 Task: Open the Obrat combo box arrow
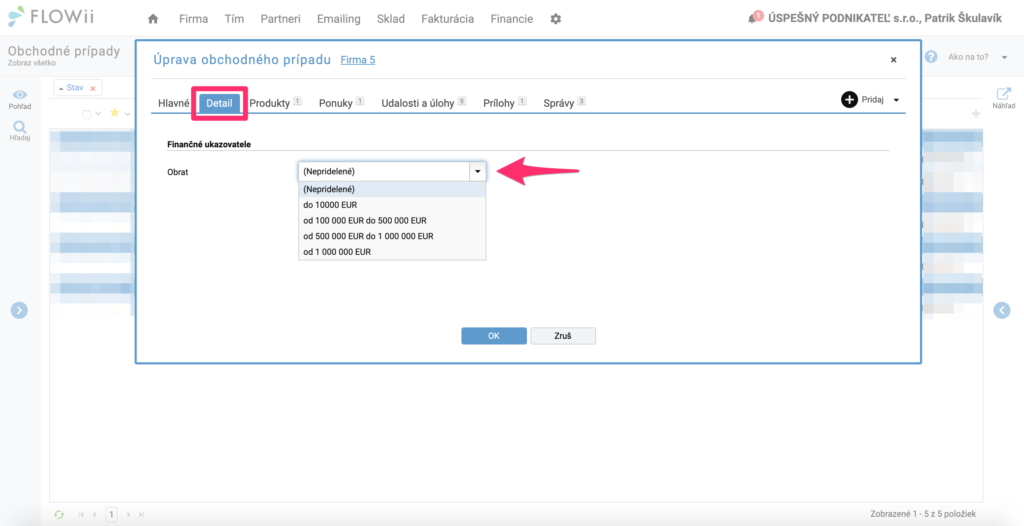[x=477, y=171]
